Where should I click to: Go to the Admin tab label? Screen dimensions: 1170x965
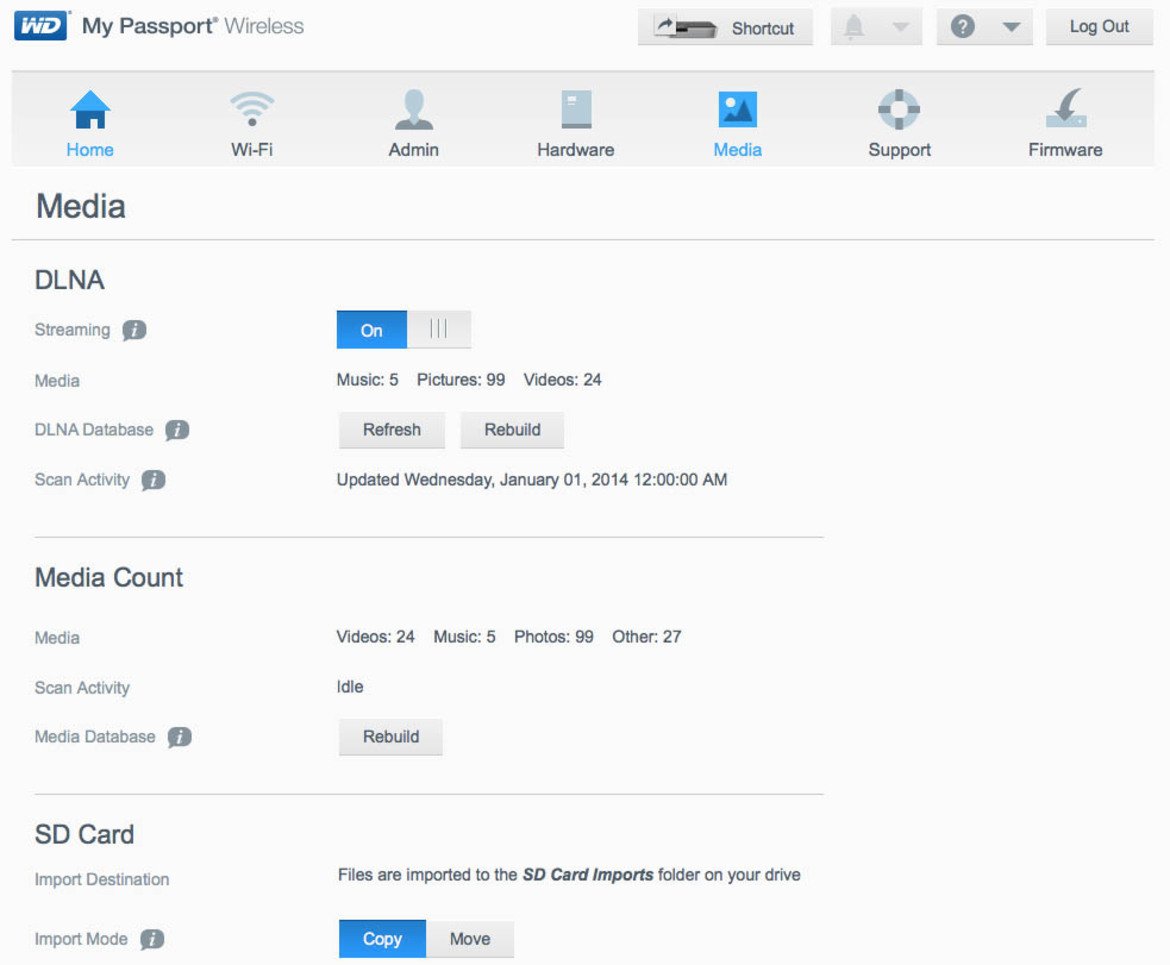pos(413,150)
